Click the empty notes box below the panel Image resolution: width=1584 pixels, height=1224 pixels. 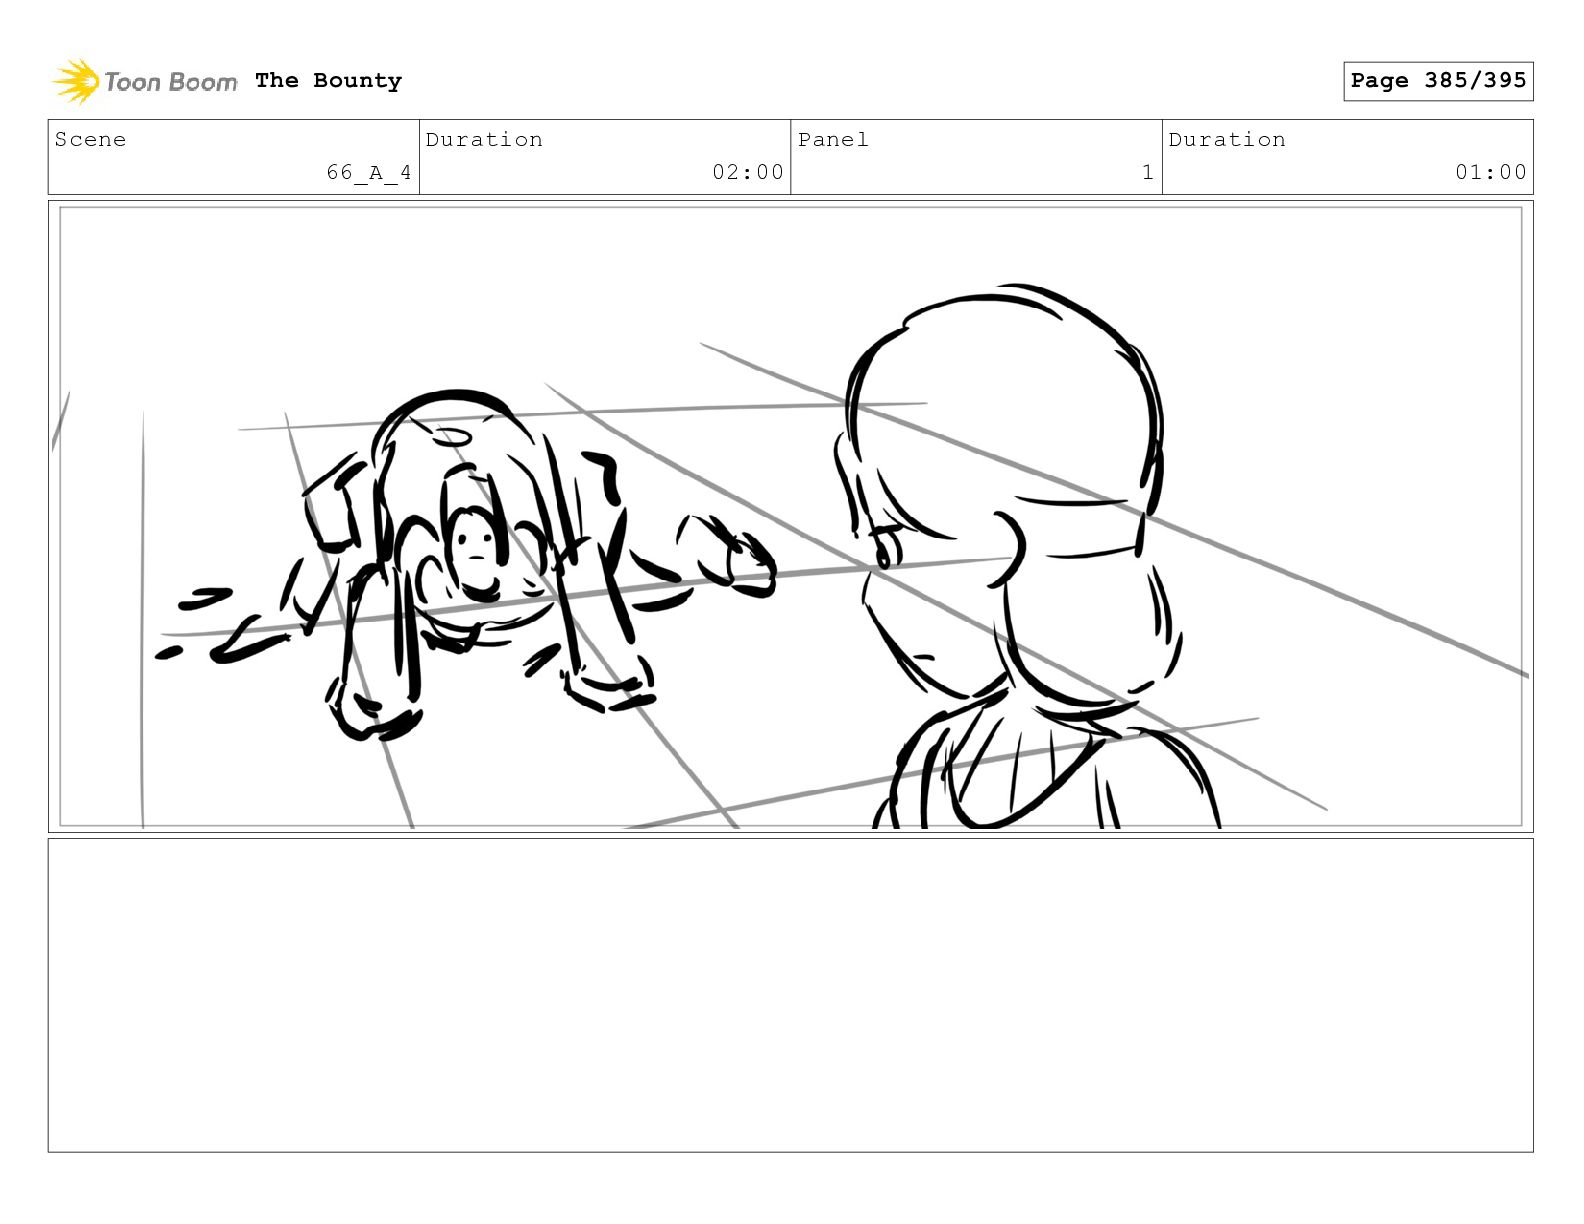(x=791, y=995)
